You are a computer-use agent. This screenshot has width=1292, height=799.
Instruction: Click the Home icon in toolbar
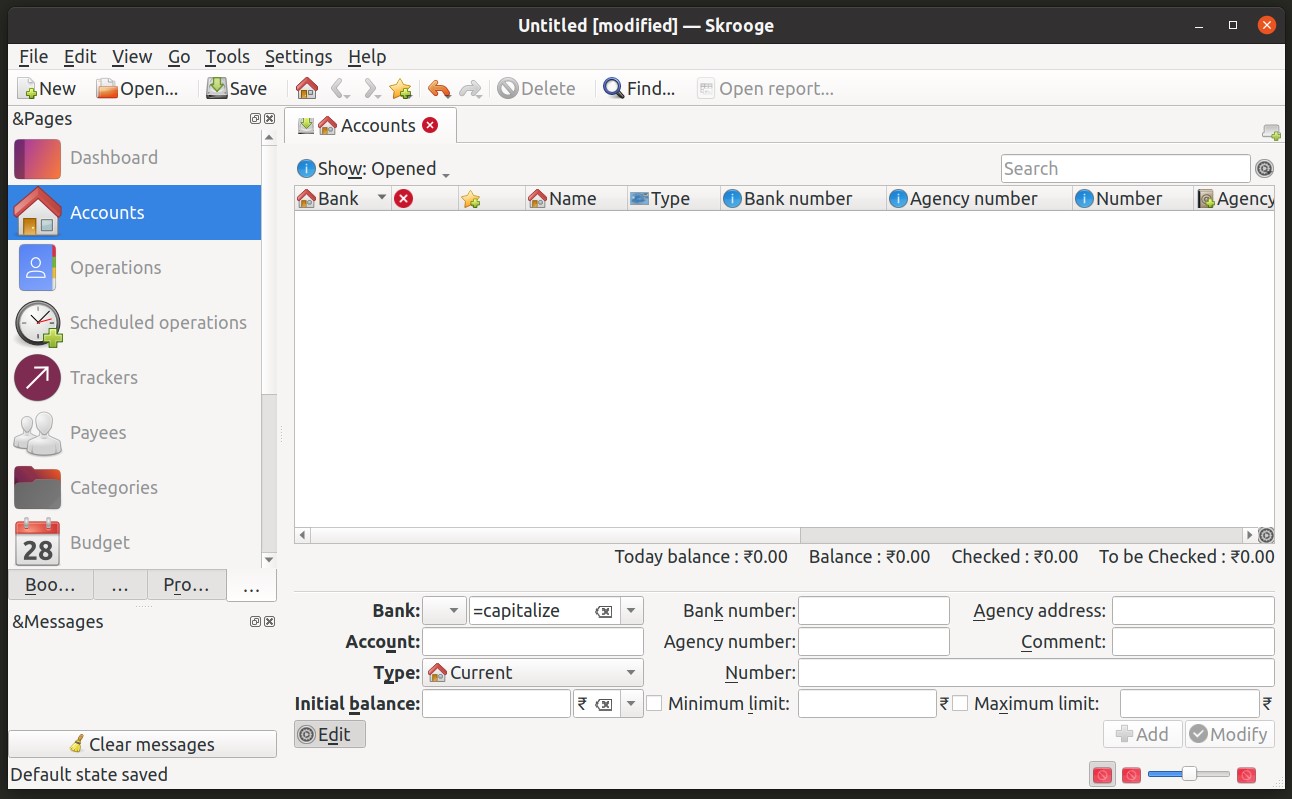click(x=307, y=88)
